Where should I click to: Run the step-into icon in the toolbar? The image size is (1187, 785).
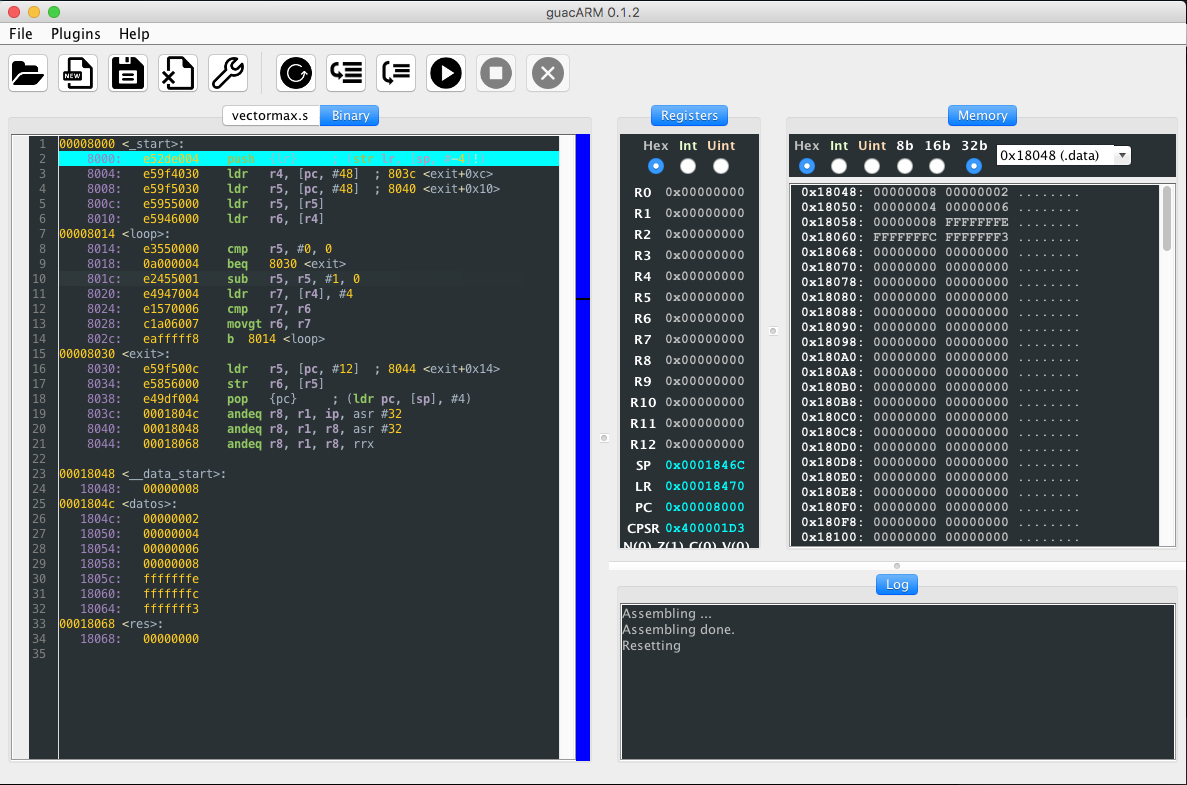[346, 73]
